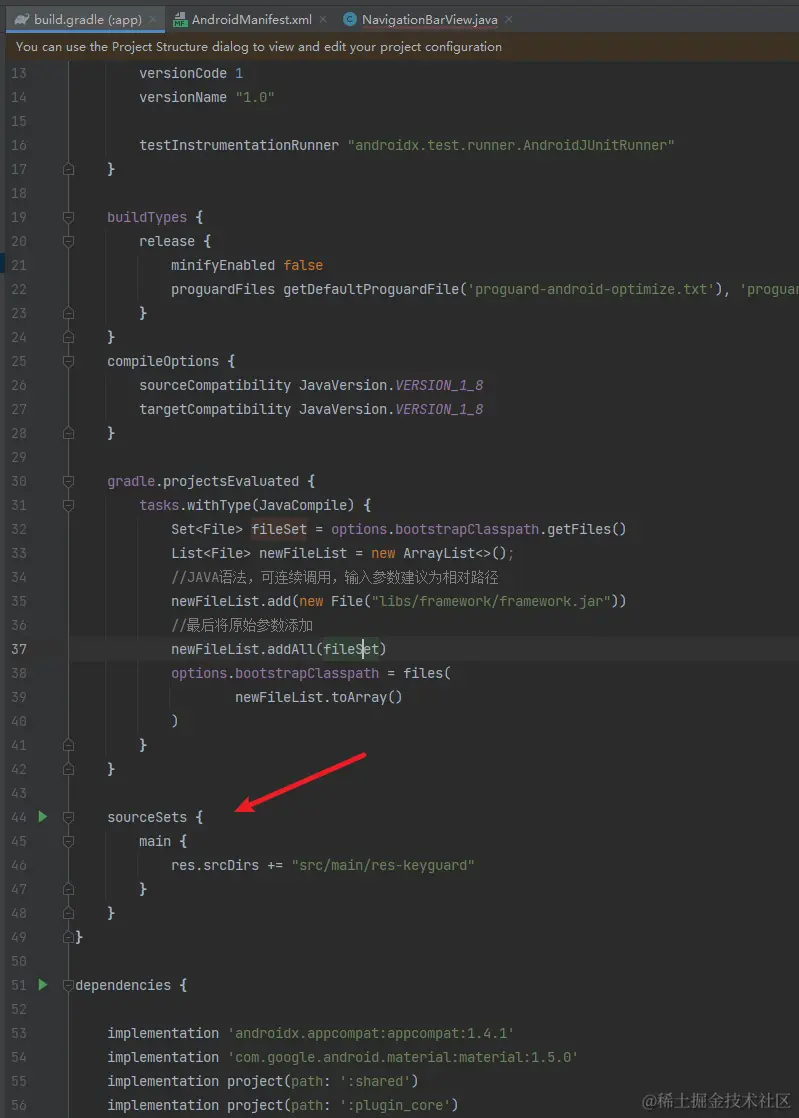Screen dimensions: 799x1118
Task: Click the AndroidJUnitRunner string value
Action: (x=511, y=145)
